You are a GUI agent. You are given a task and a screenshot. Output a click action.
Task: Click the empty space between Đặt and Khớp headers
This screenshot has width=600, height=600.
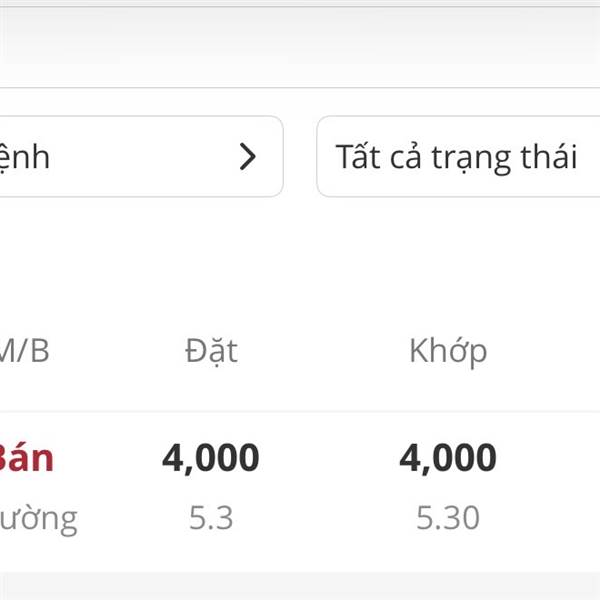(325, 351)
